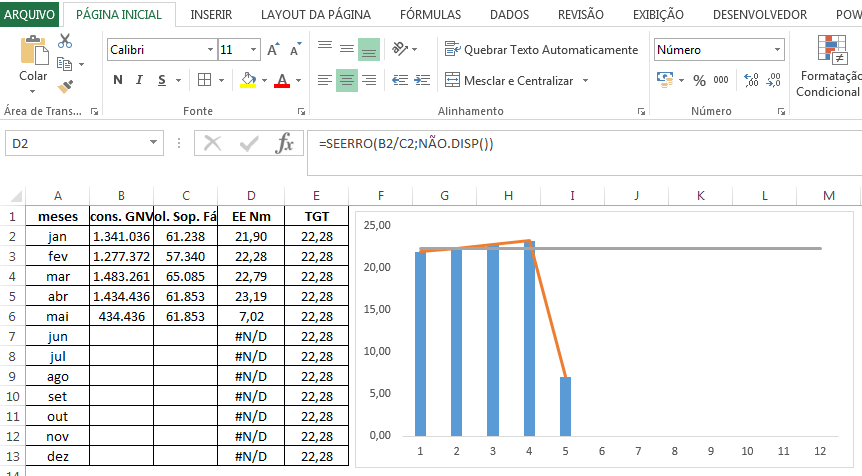This screenshot has width=862, height=476.
Task: Switch to LAYOUT DA PÁGINA tab
Action: click(x=316, y=15)
